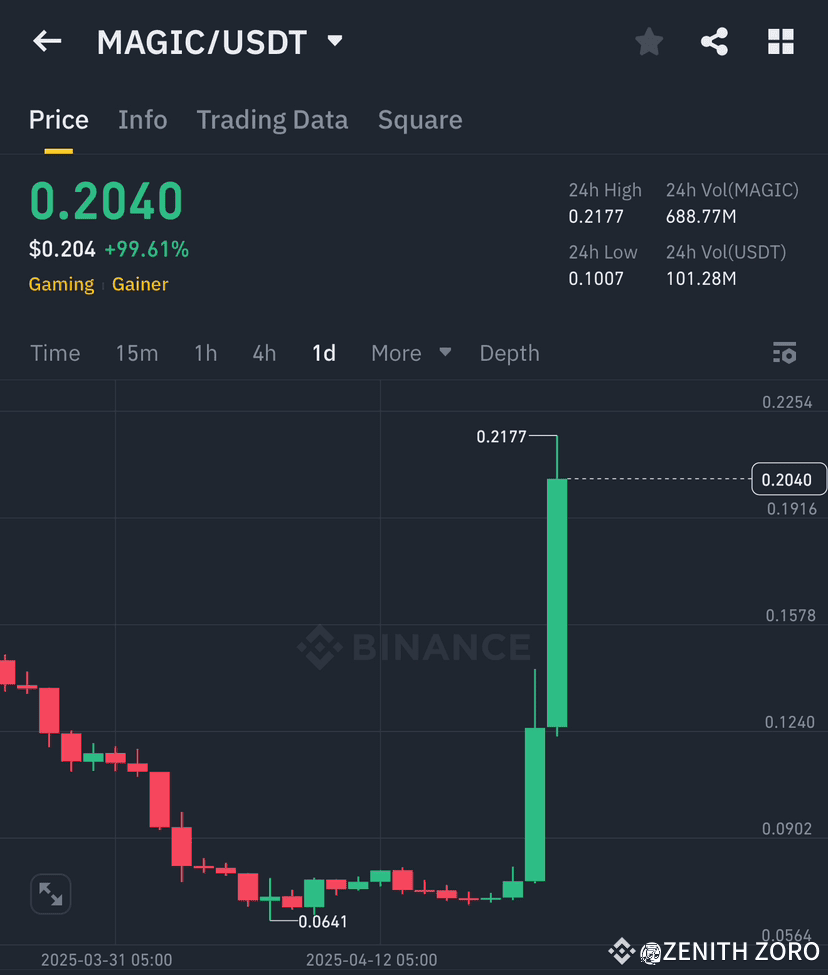This screenshot has height=975, width=828.
Task: Expand chart to fullscreen mode
Action: 50,893
